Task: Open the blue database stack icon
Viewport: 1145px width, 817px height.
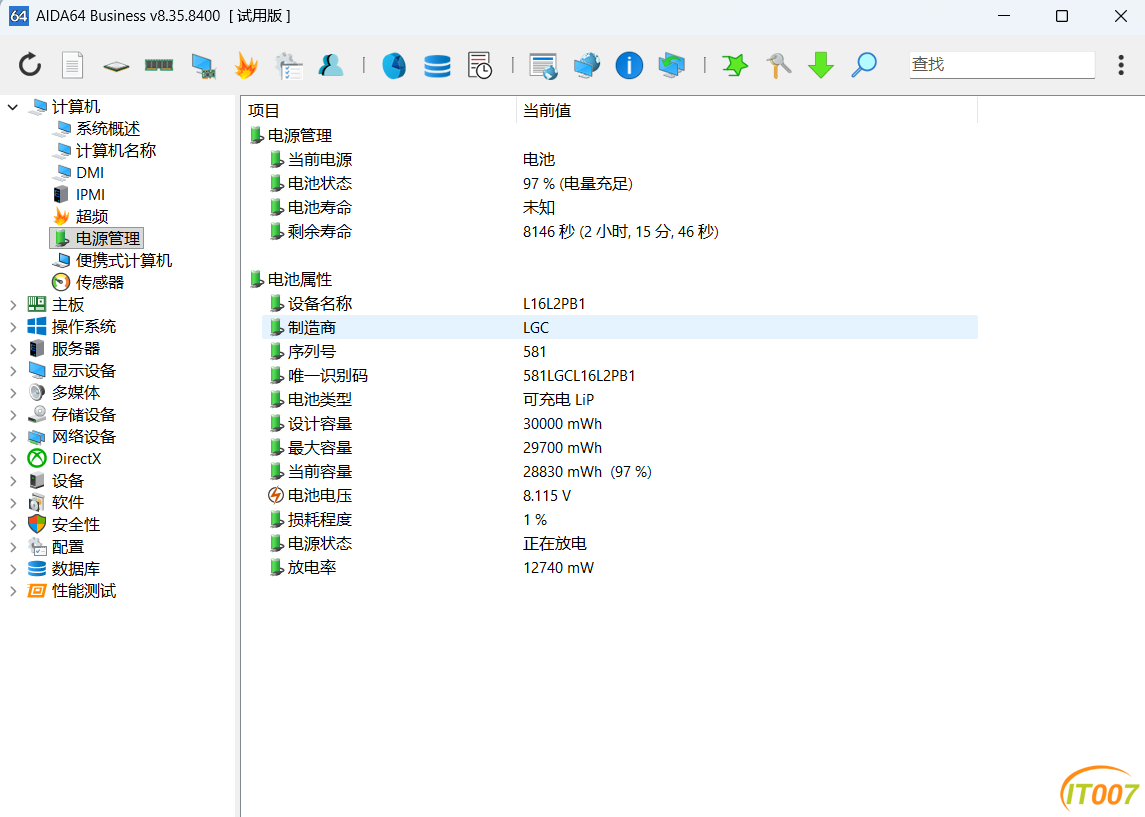Action: (437, 66)
